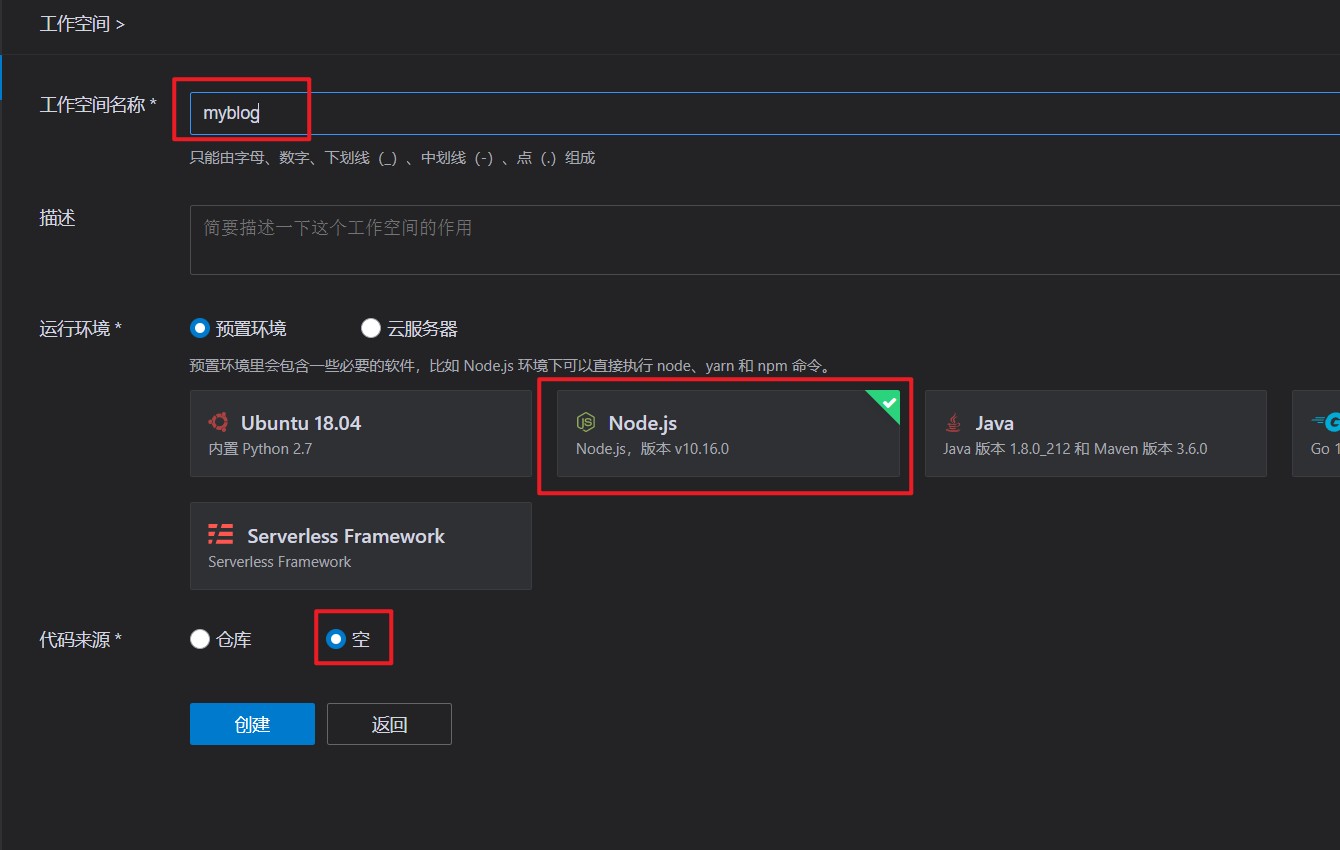Focus the workspace name field containing myblog
This screenshot has width=1340, height=850.
(x=765, y=113)
